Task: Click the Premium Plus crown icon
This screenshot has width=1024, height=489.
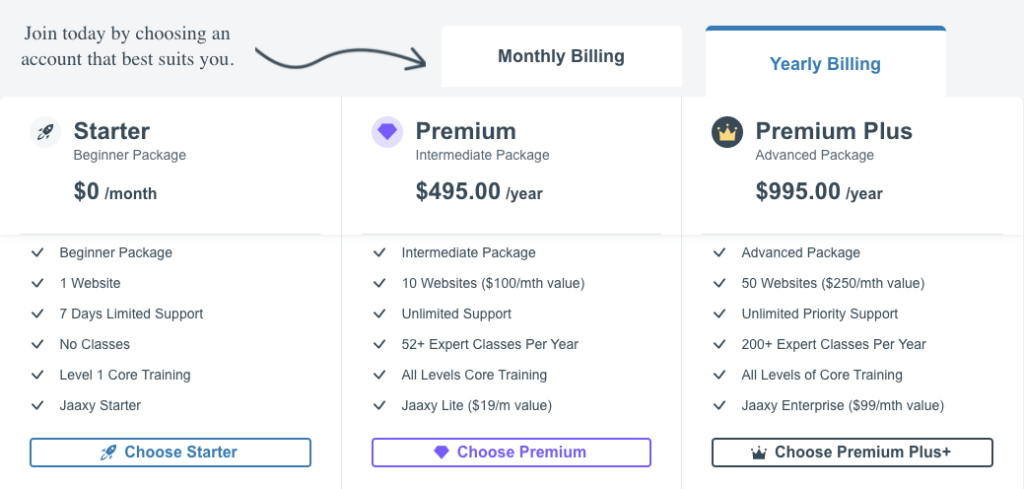Action: [727, 132]
